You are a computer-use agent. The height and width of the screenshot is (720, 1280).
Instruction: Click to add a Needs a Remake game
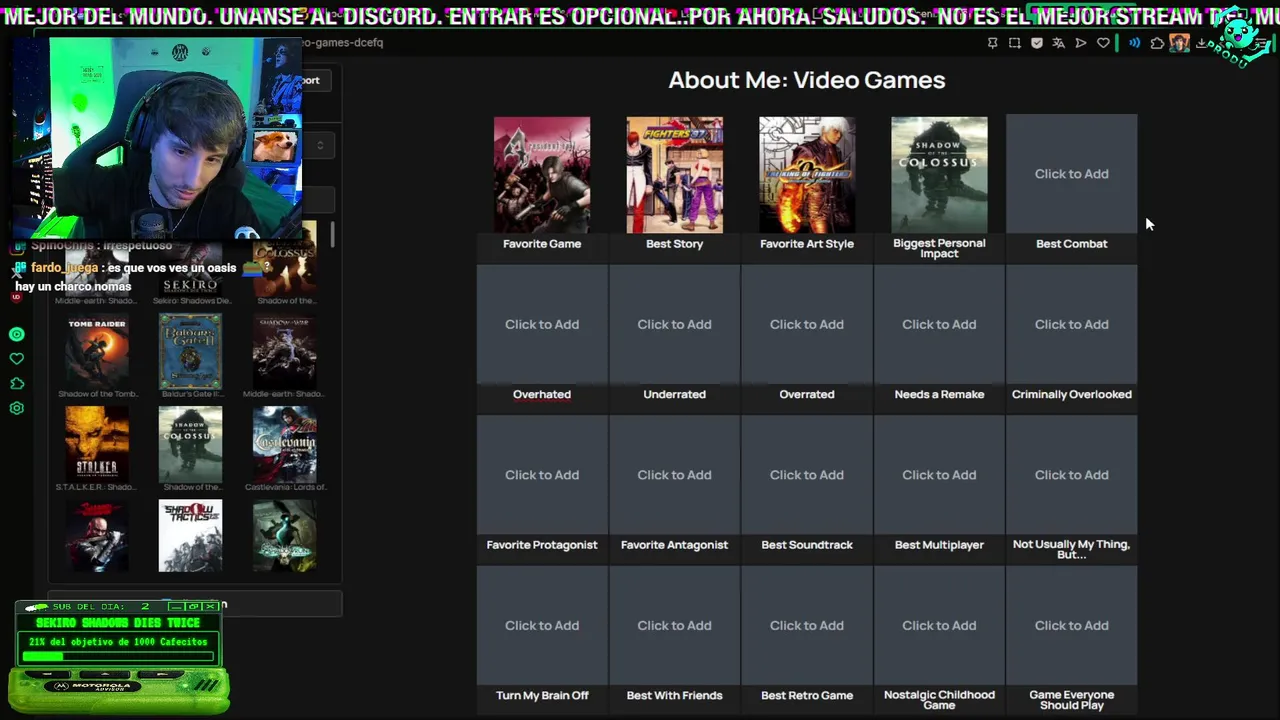click(939, 324)
